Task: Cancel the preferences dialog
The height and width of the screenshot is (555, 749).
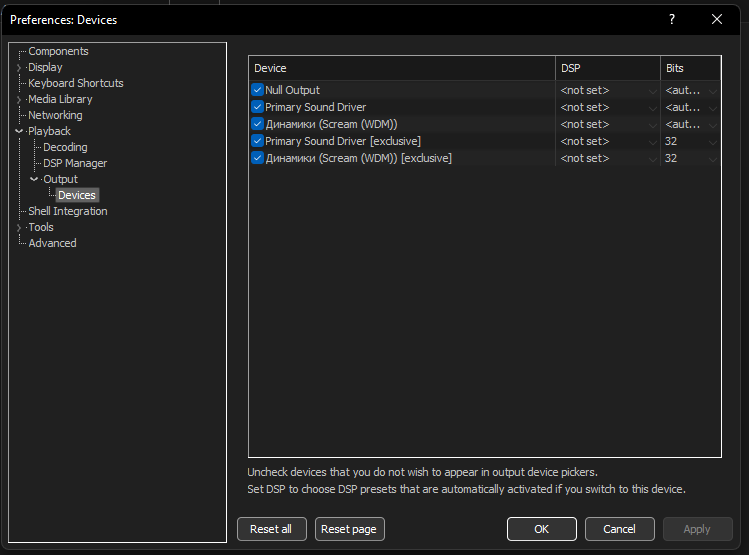Action: (x=619, y=529)
